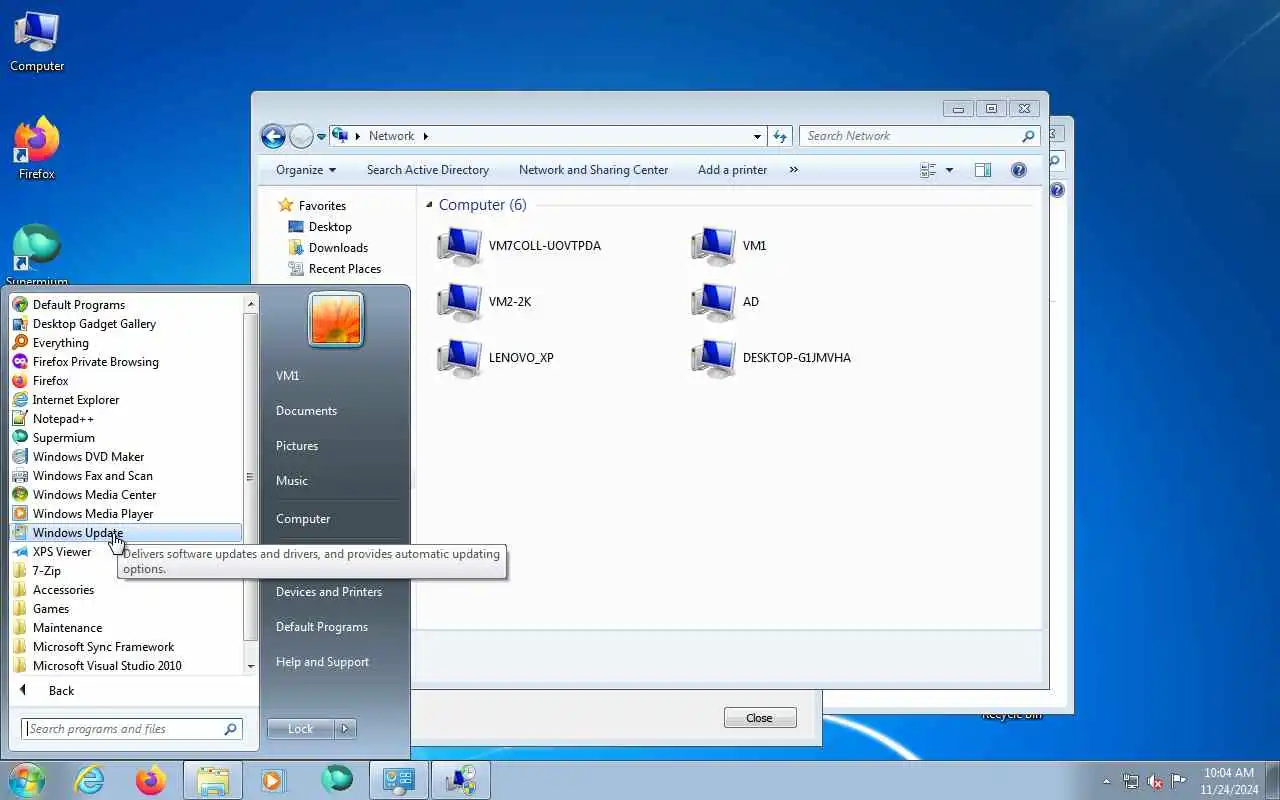Viewport: 1280px width, 800px height.
Task: Click the Forward arrow in Network window
Action: pos(301,136)
